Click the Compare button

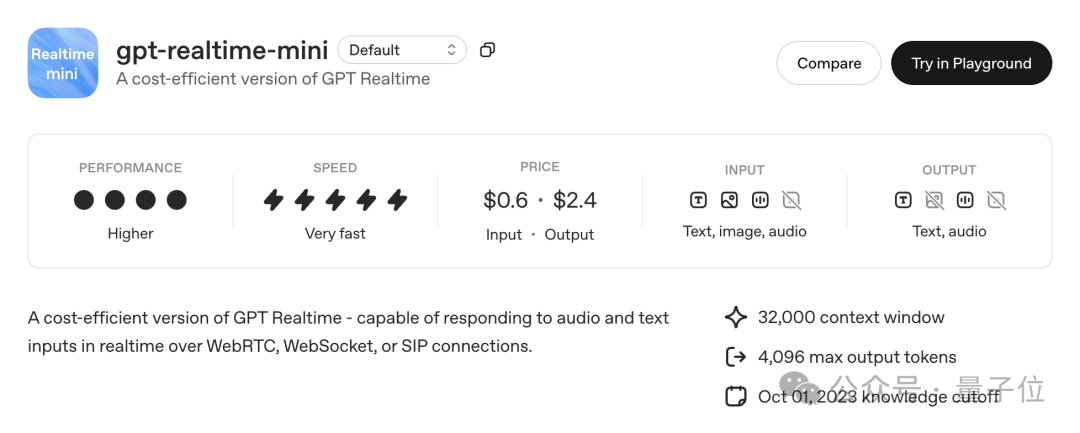pyautogui.click(x=828, y=63)
